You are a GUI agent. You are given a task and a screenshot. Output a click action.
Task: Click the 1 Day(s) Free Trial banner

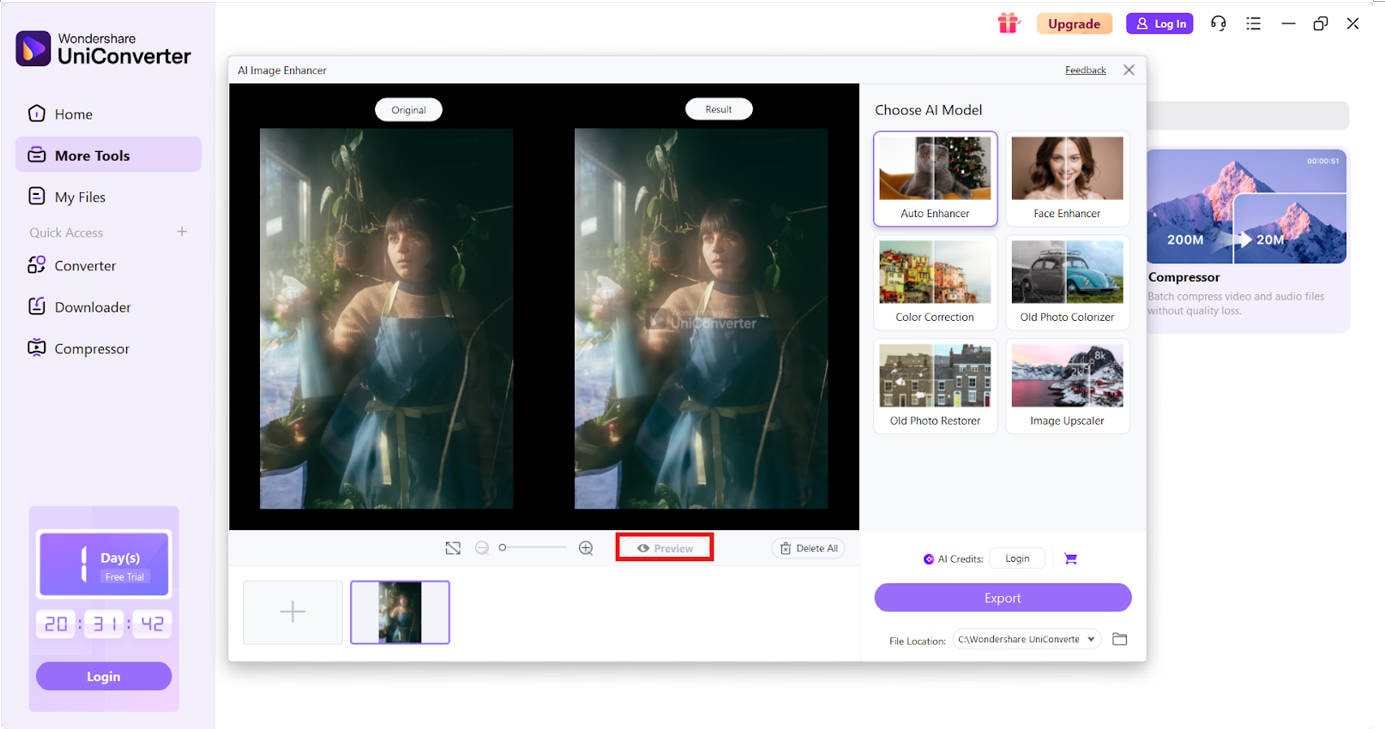pos(104,564)
